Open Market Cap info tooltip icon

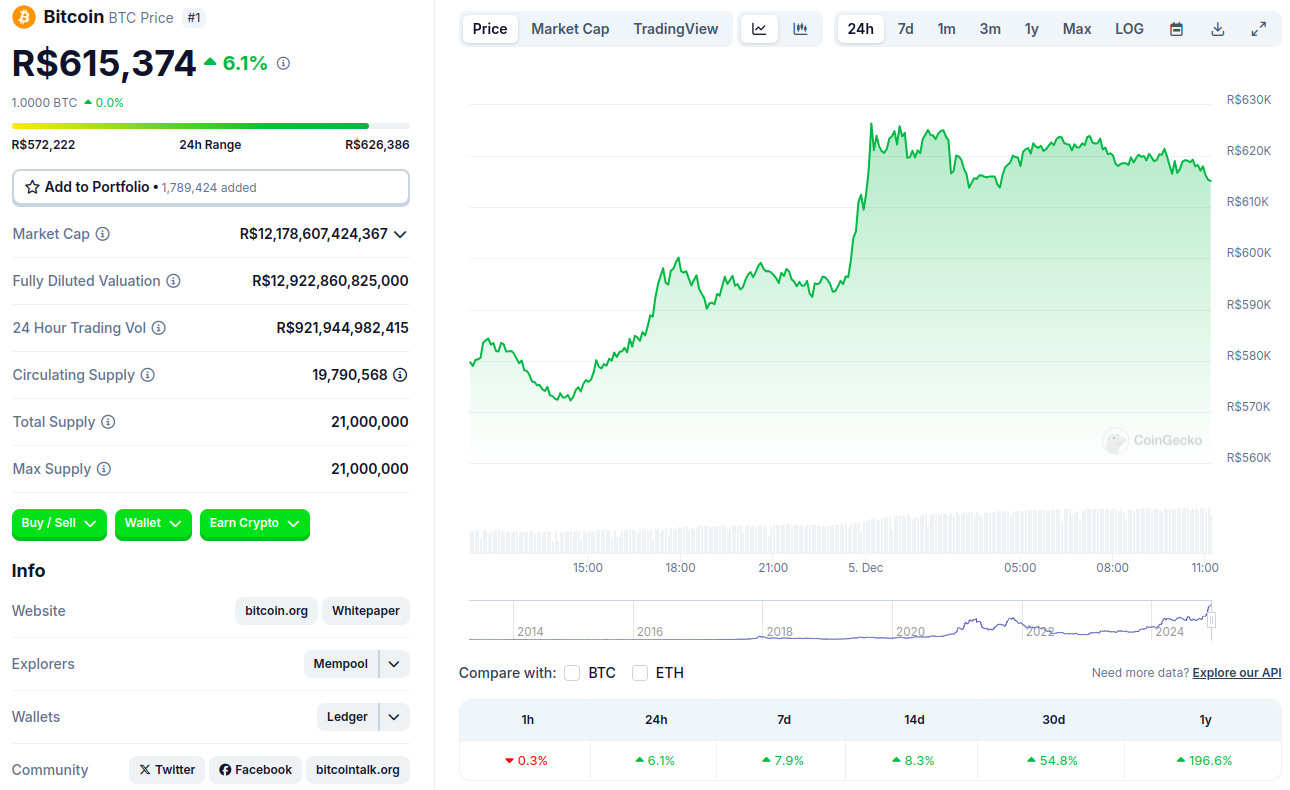click(x=102, y=234)
